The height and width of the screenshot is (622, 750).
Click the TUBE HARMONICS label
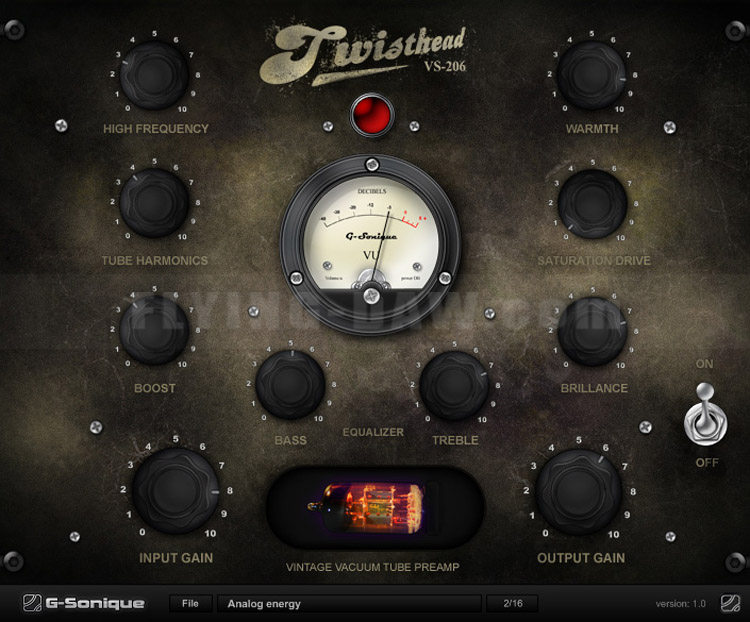click(x=154, y=261)
